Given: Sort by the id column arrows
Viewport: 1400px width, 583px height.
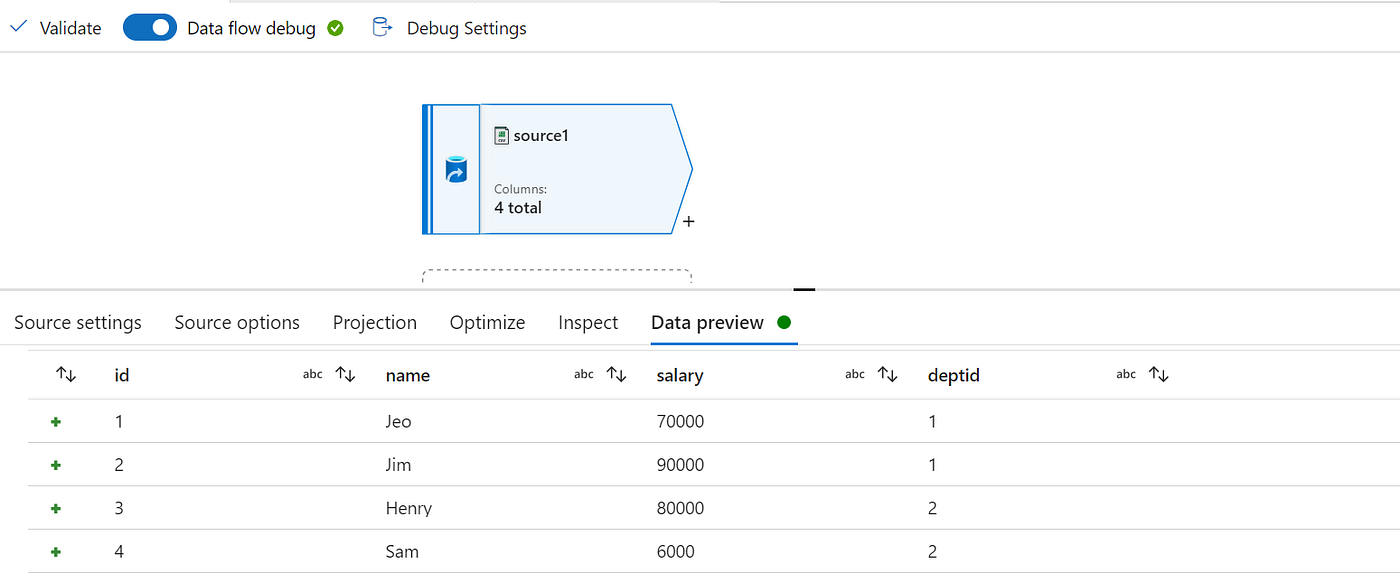Looking at the screenshot, I should [x=346, y=375].
